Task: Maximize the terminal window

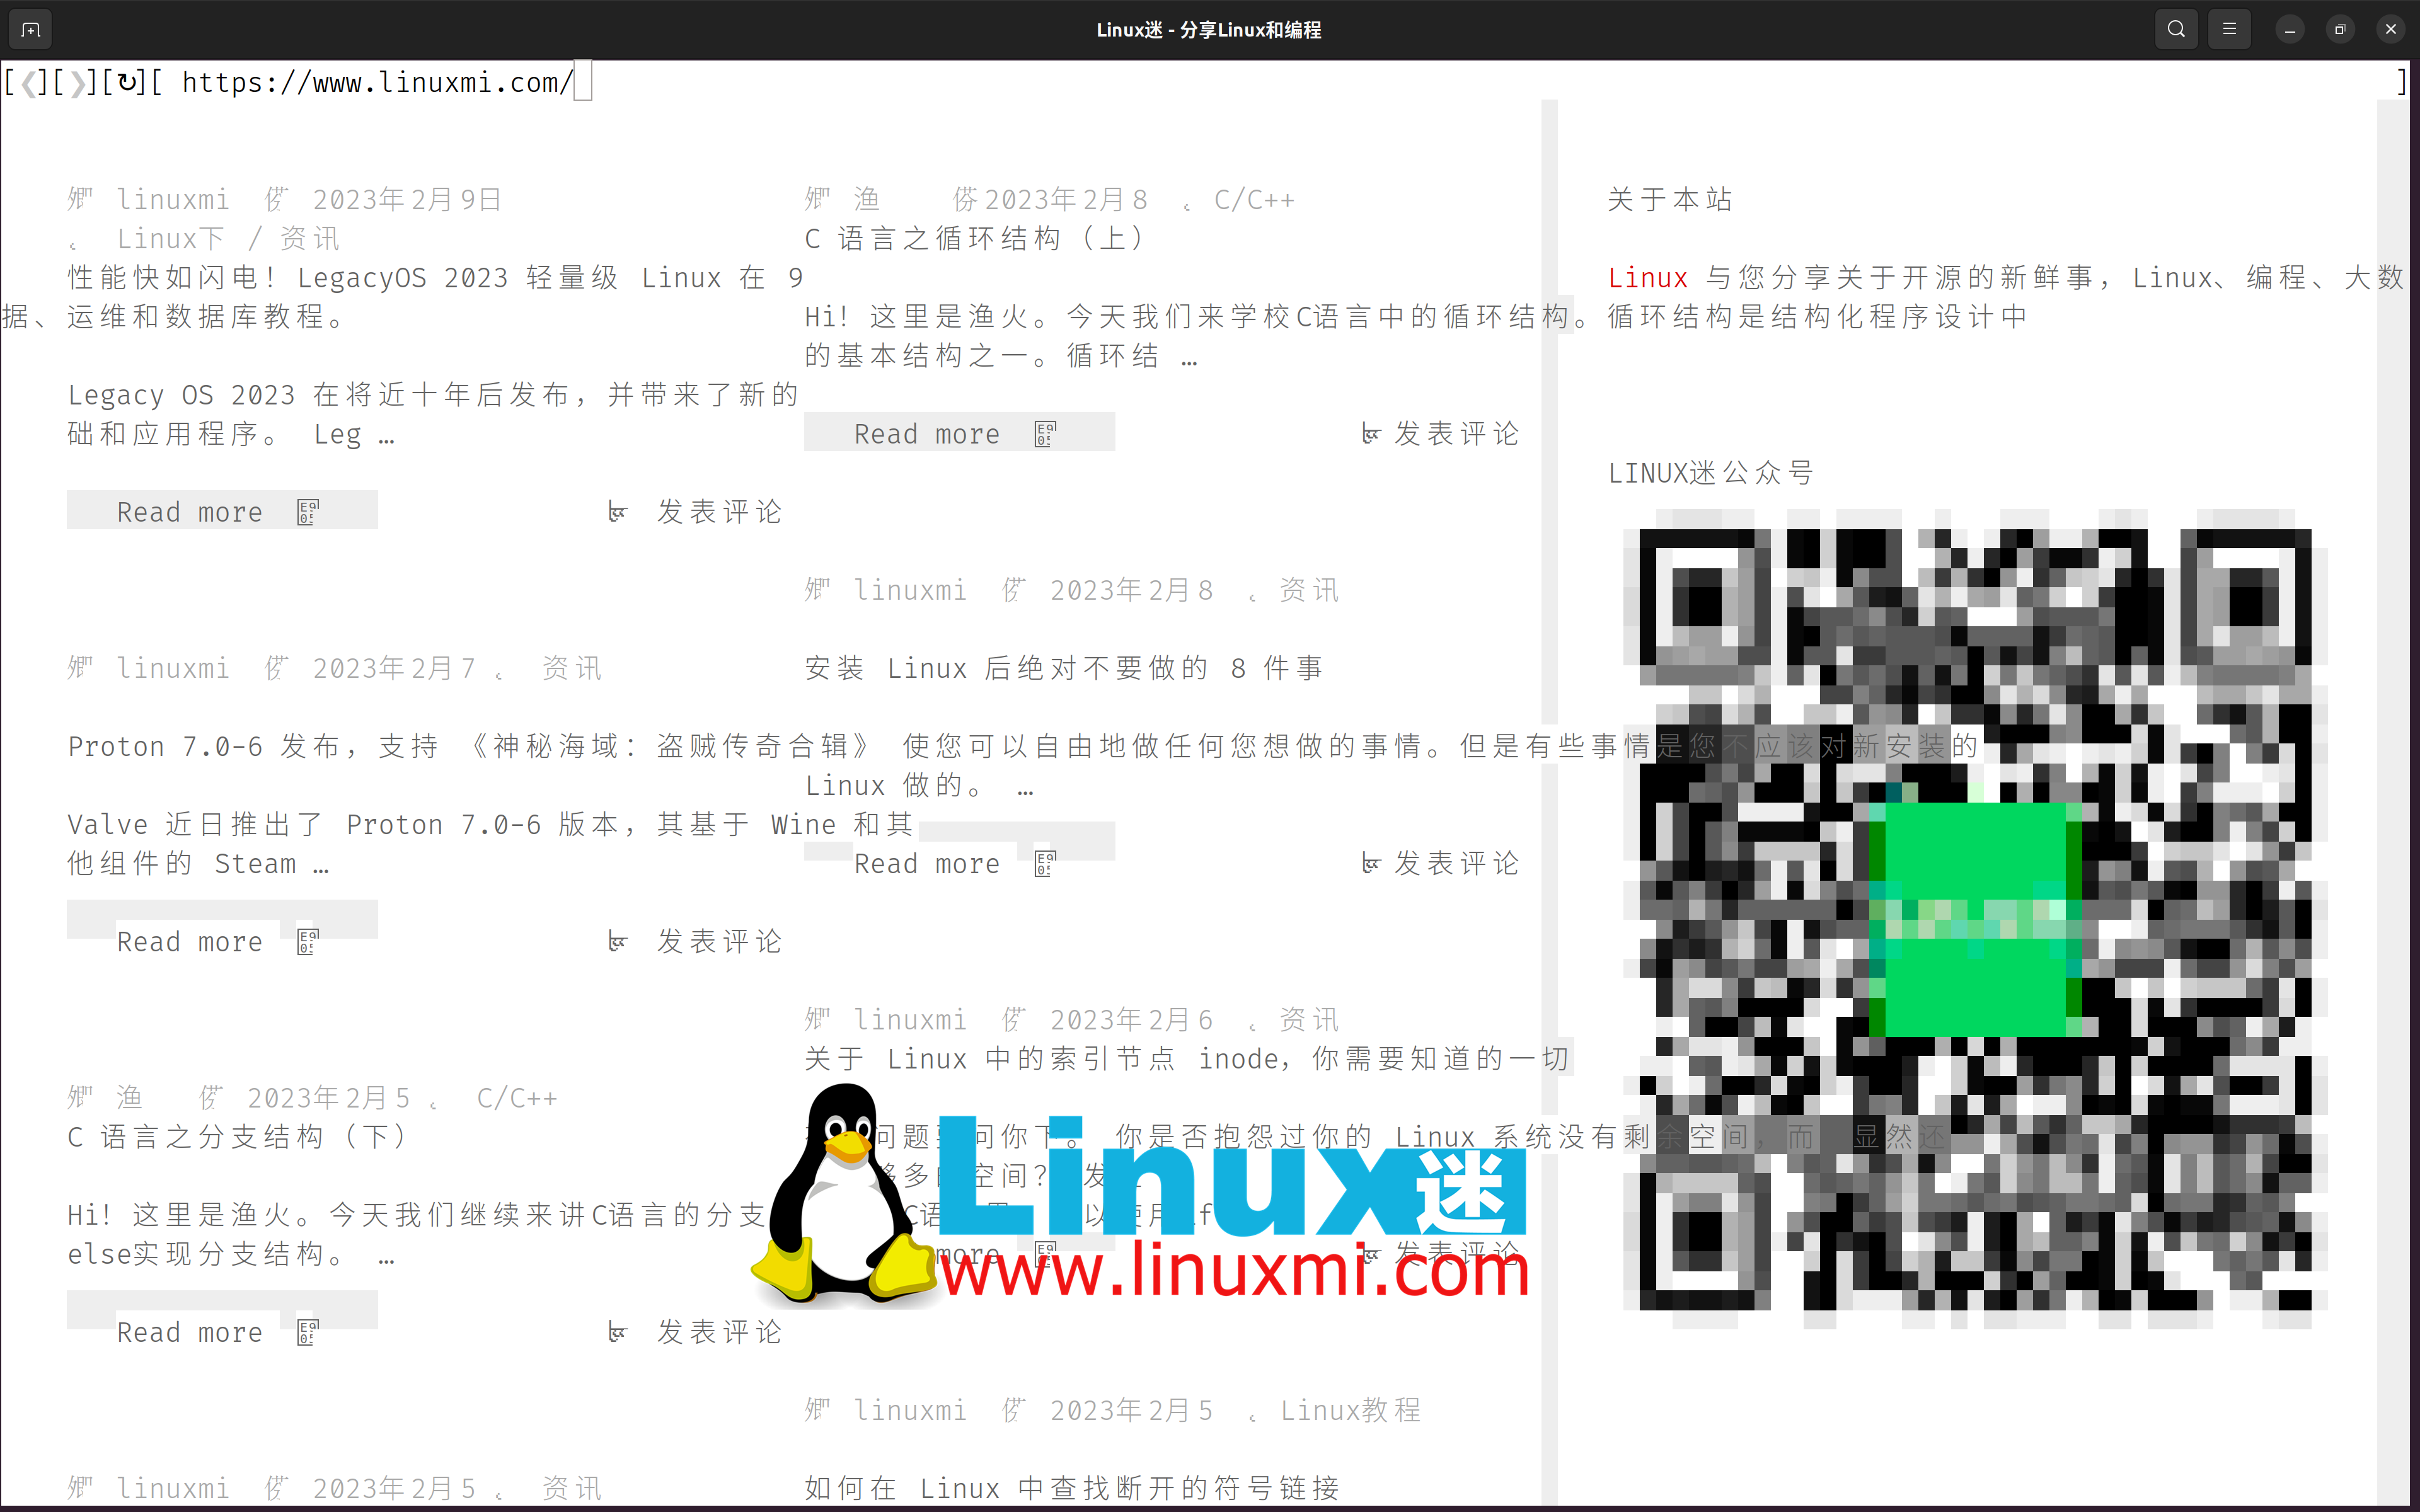Action: tap(2340, 30)
